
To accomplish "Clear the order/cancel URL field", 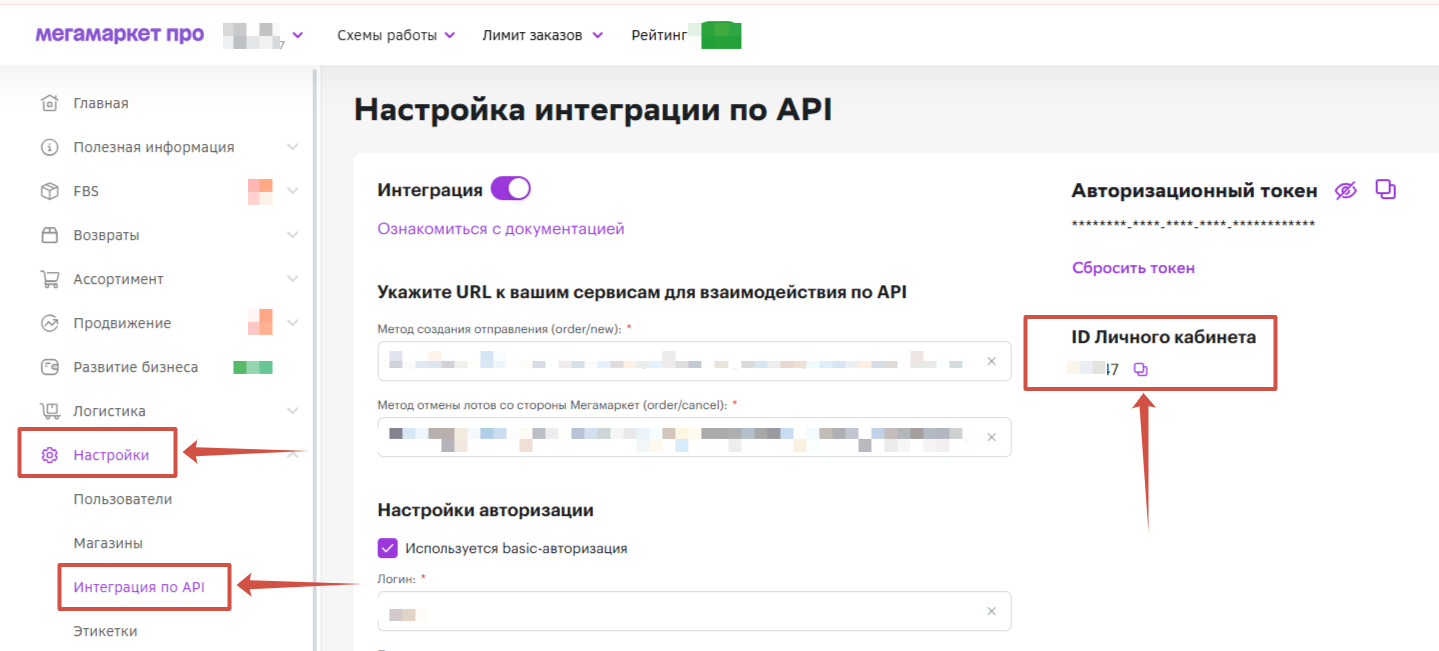I will click(991, 437).
